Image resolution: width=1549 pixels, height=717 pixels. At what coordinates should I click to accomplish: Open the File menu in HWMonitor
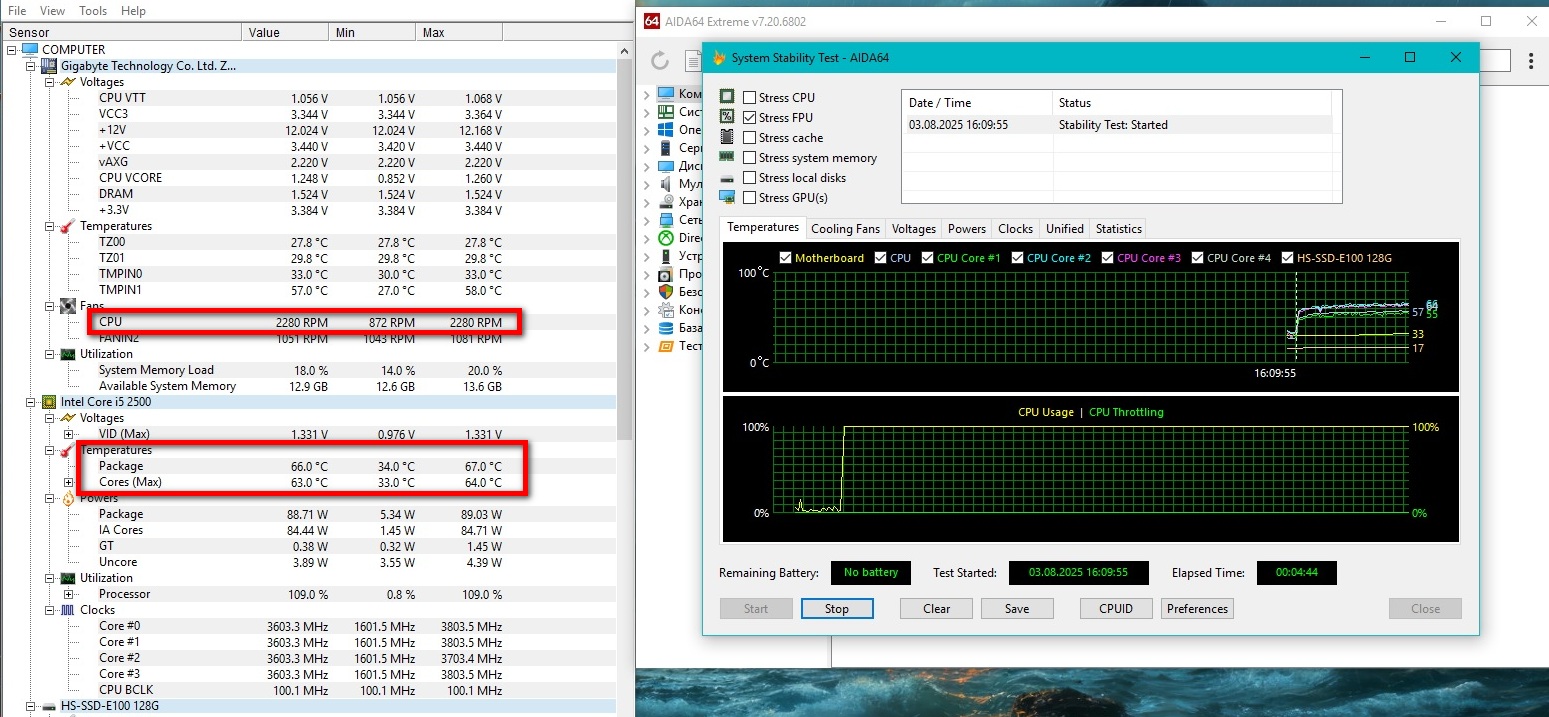(17, 11)
